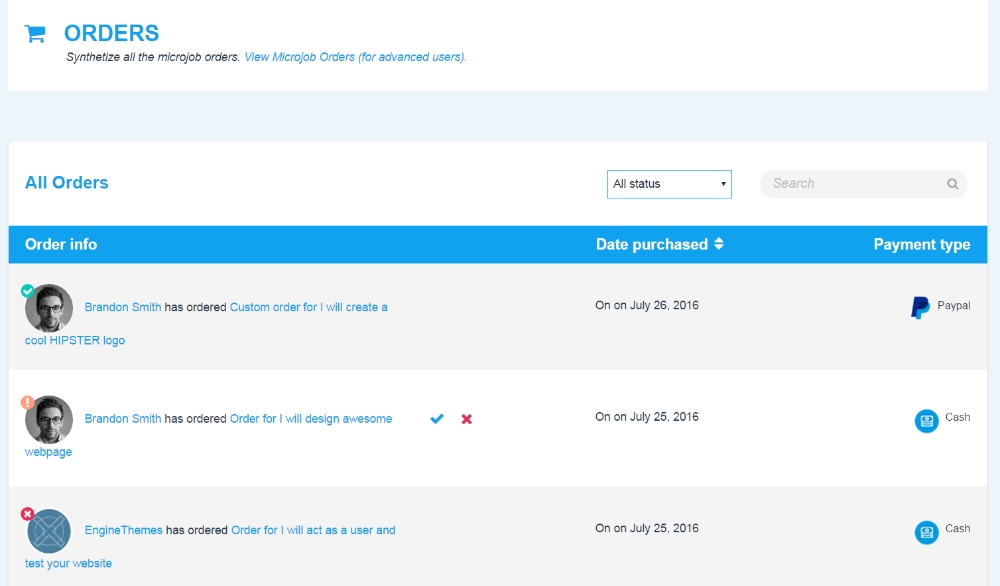Click the Cash icon for EngineThemes' order

[x=926, y=531]
